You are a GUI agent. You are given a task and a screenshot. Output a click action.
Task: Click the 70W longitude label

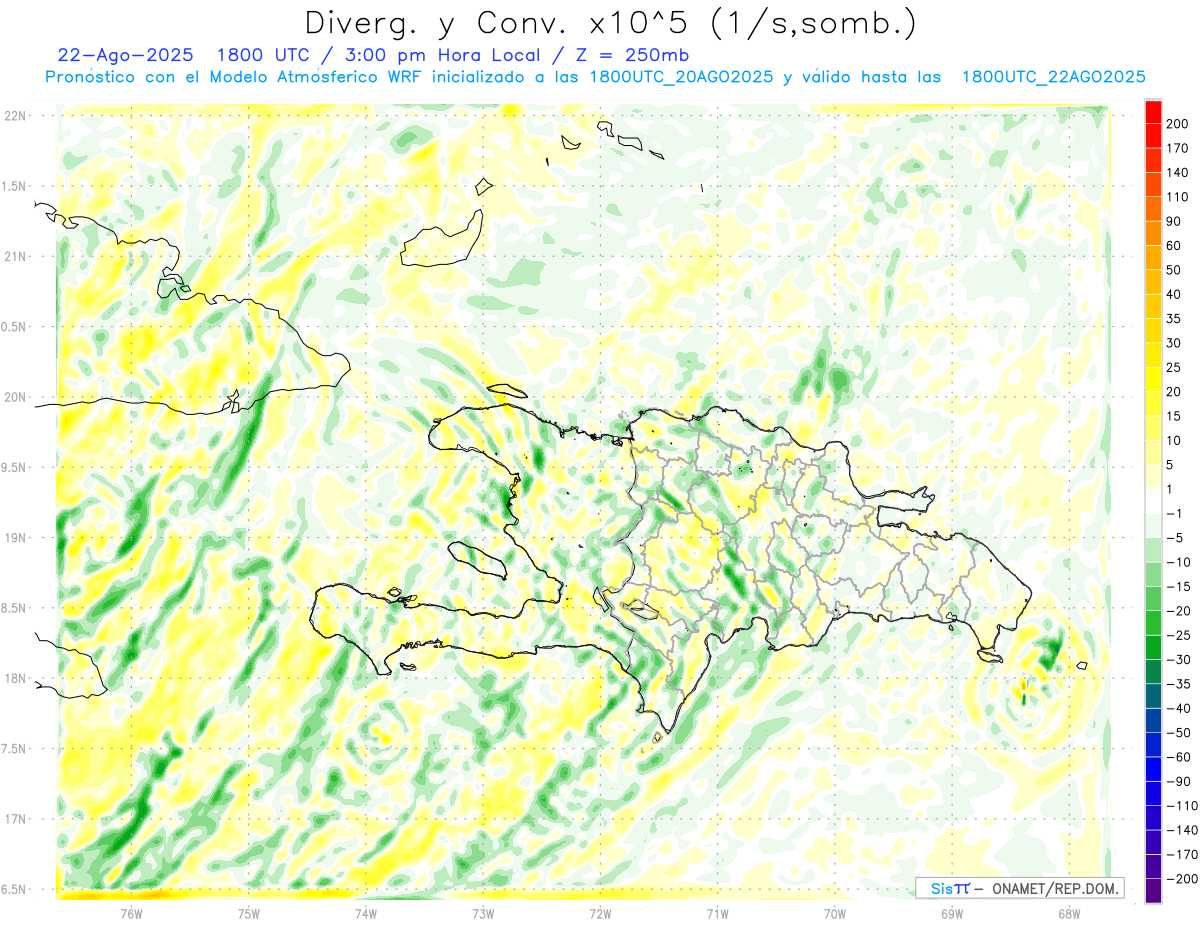835,913
